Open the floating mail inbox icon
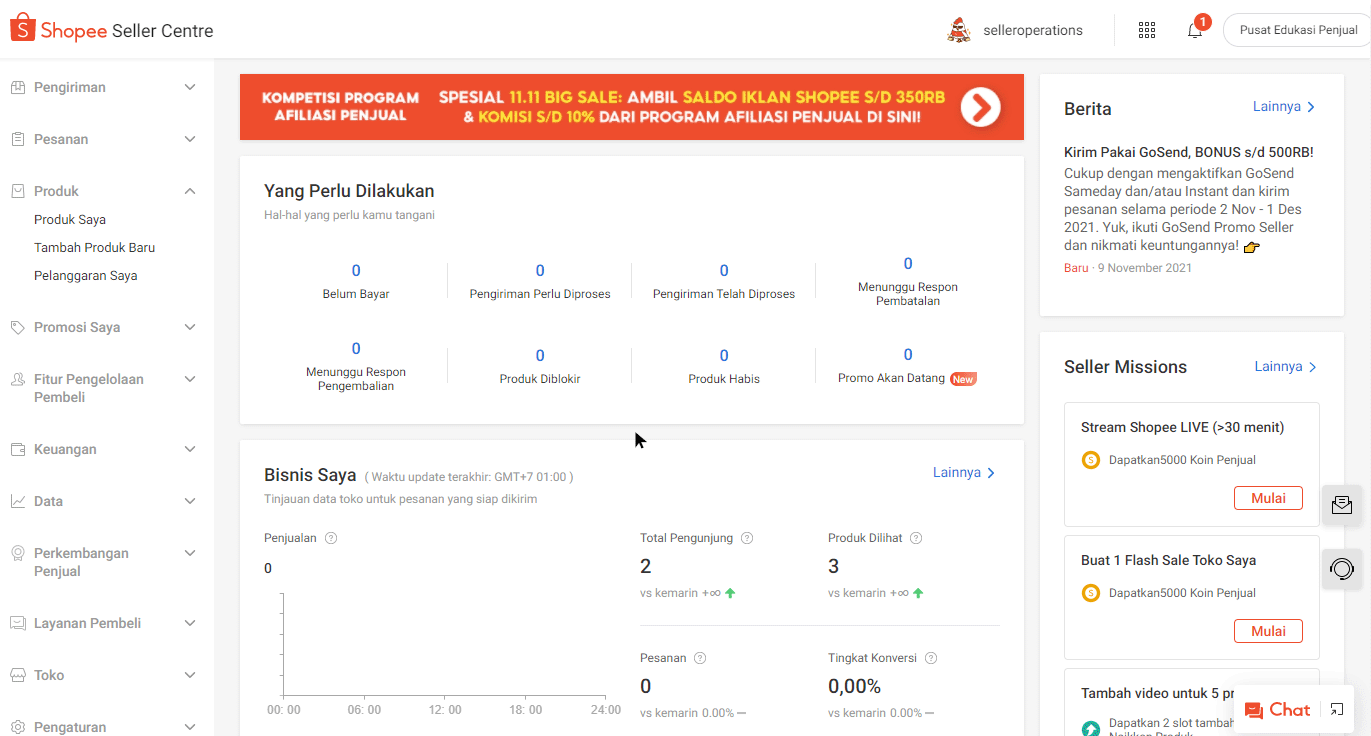Viewport: 1371px width, 736px height. [x=1342, y=505]
